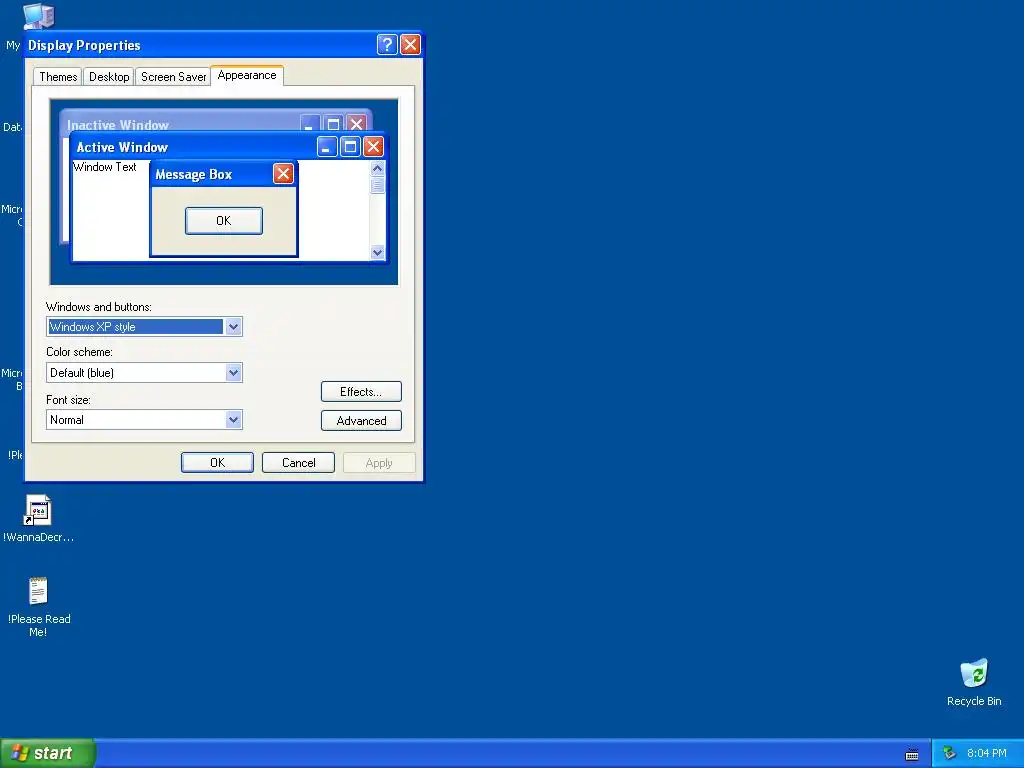Click the on-screen keyboard tray icon

coord(912,754)
